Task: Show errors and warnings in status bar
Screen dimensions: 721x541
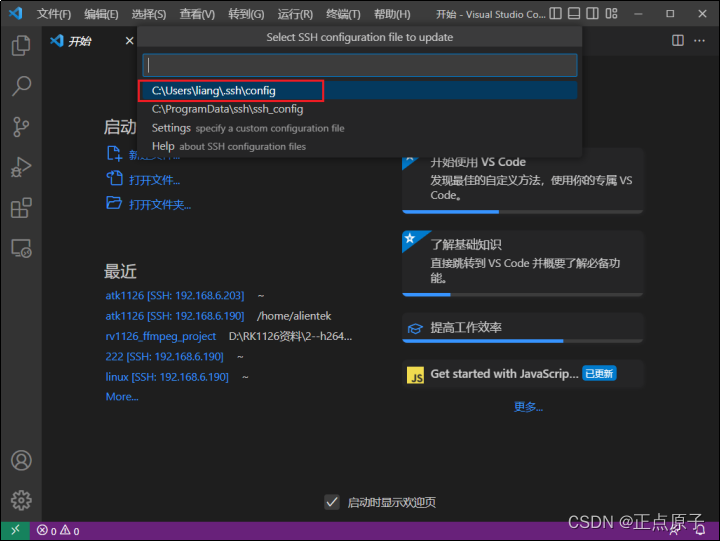Action: tap(58, 531)
